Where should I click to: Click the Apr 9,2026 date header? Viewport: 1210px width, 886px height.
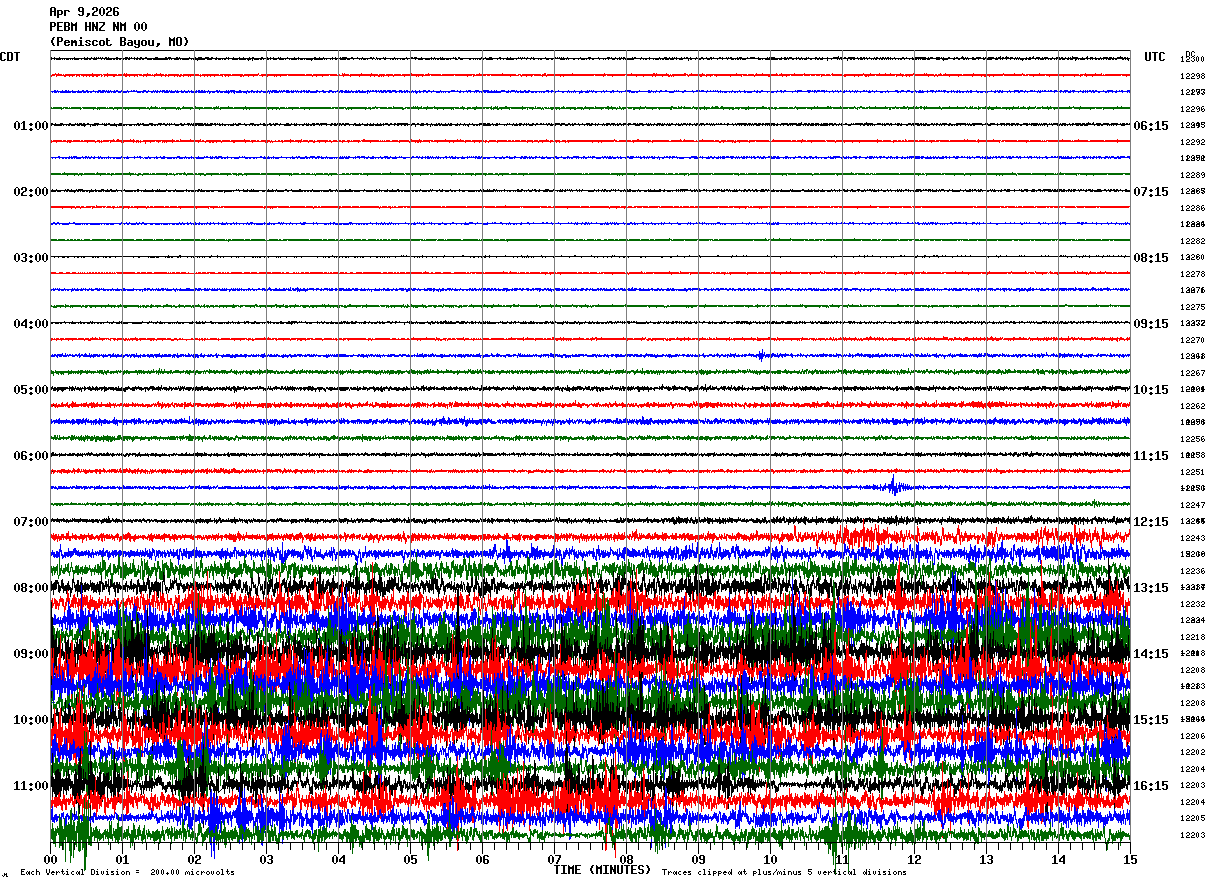click(x=84, y=12)
